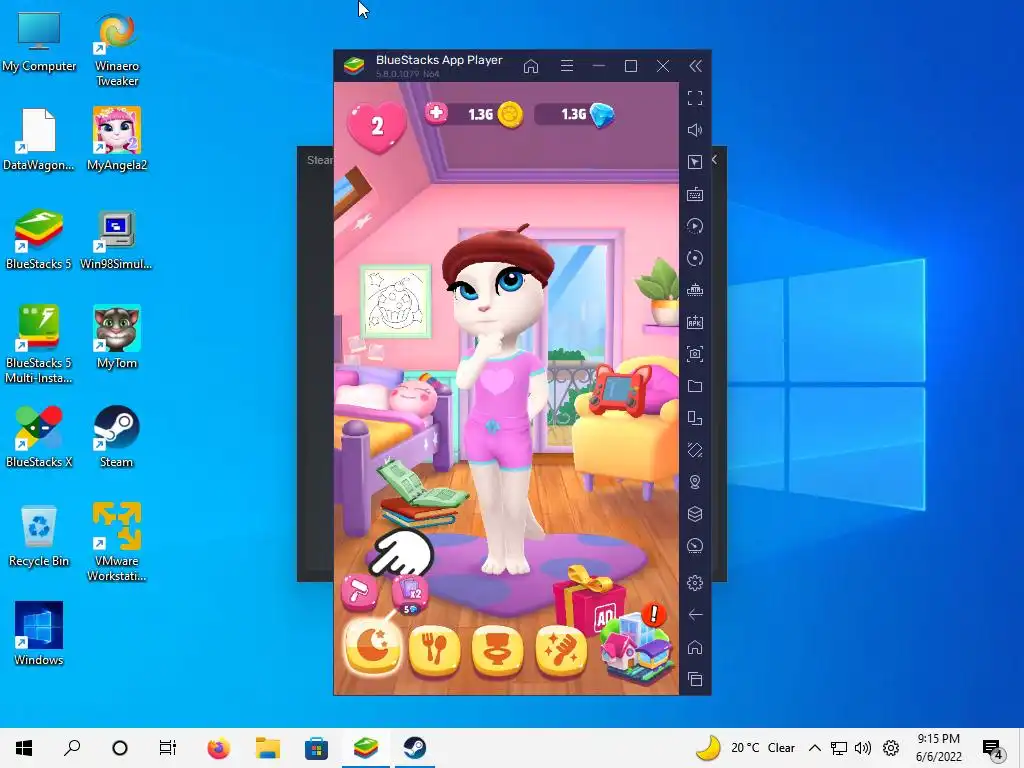Screen dimensions: 1024x768
Task: Launch Firefox from the taskbar
Action: point(219,748)
